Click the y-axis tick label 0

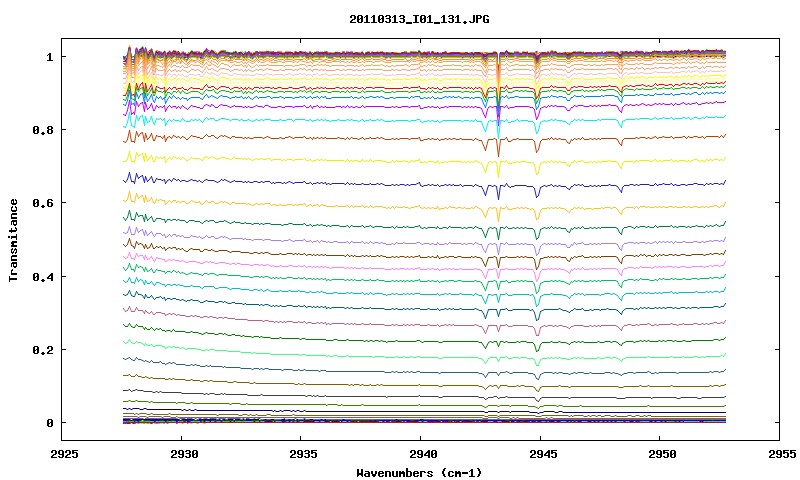(49, 423)
